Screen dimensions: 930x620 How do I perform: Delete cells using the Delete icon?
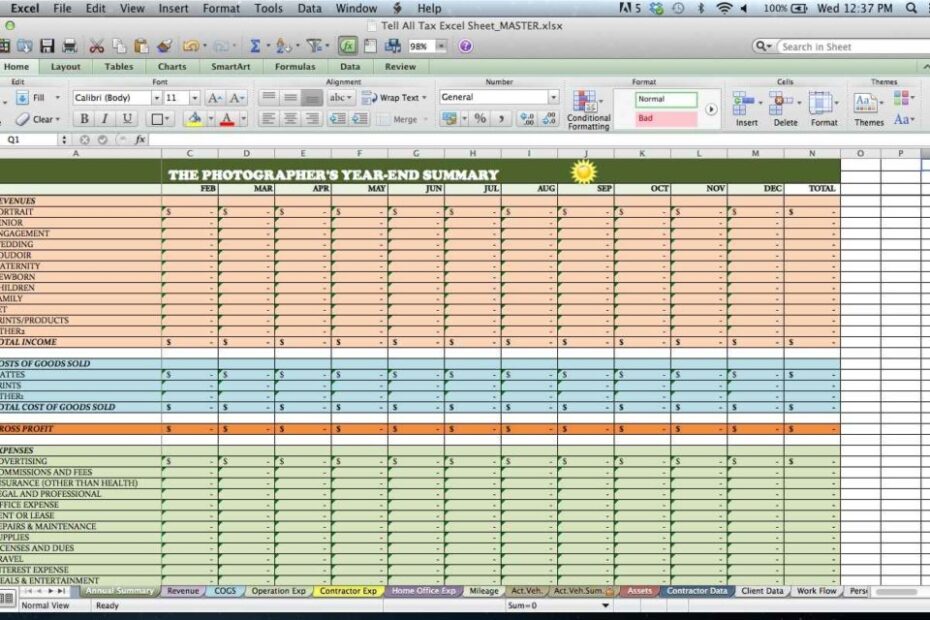[781, 105]
